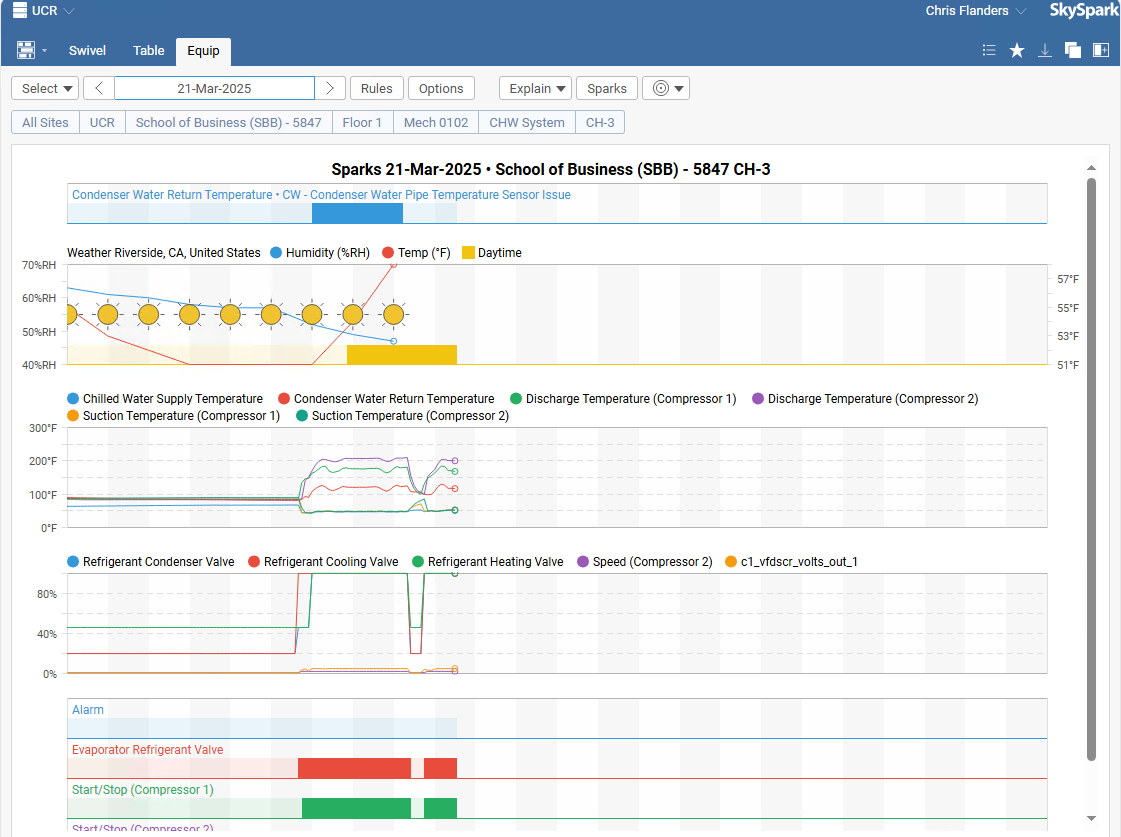Click the 21-Mar-2025 date field
The width and height of the screenshot is (1121, 837).
214,88
